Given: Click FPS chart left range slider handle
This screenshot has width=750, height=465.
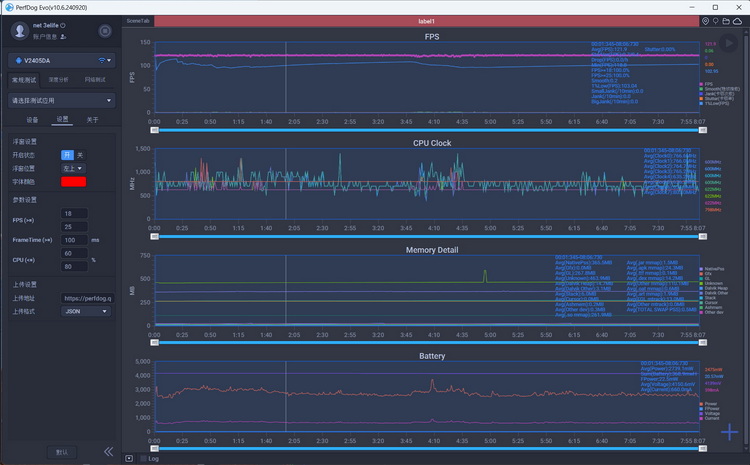Looking at the screenshot, I should coord(154,130).
